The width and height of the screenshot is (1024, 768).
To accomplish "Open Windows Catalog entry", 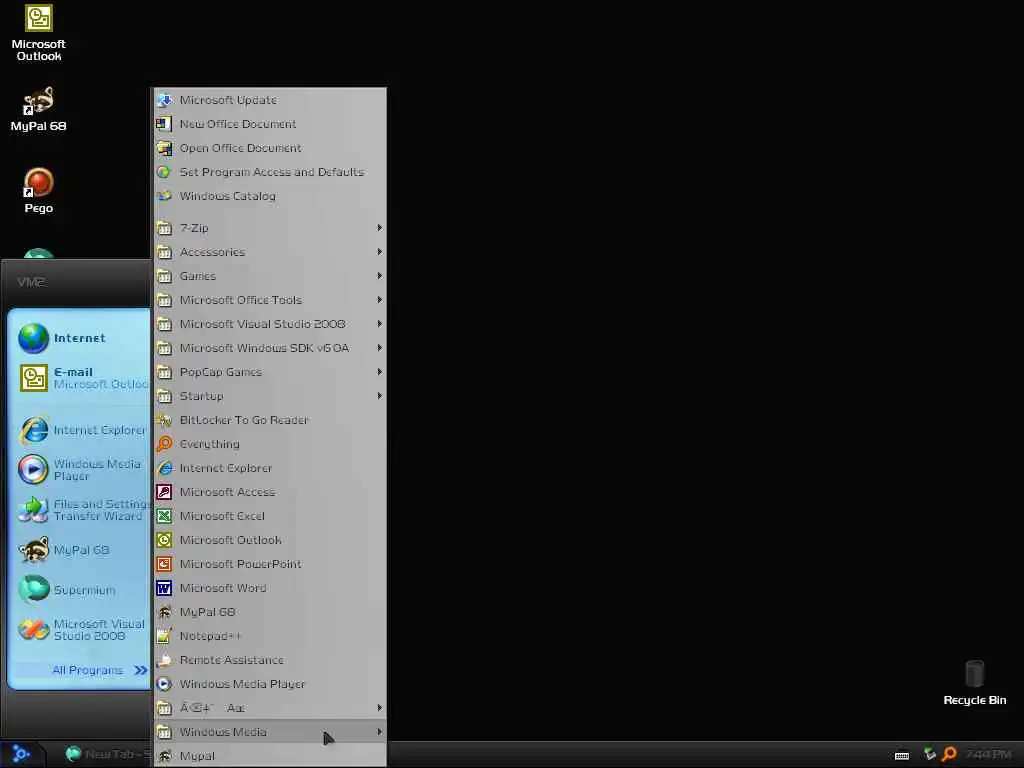I will 270,196.
